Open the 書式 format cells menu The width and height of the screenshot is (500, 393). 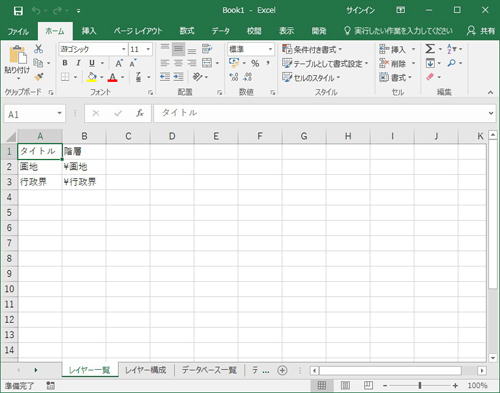coord(396,78)
